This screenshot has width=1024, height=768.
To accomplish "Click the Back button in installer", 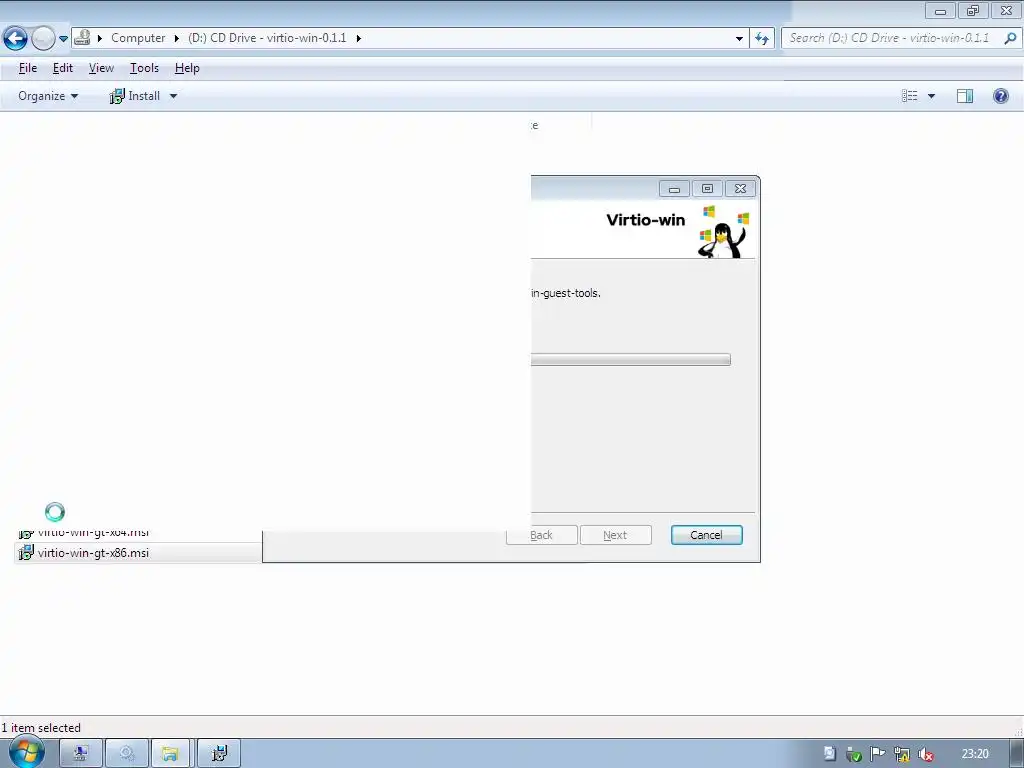I will tap(541, 535).
